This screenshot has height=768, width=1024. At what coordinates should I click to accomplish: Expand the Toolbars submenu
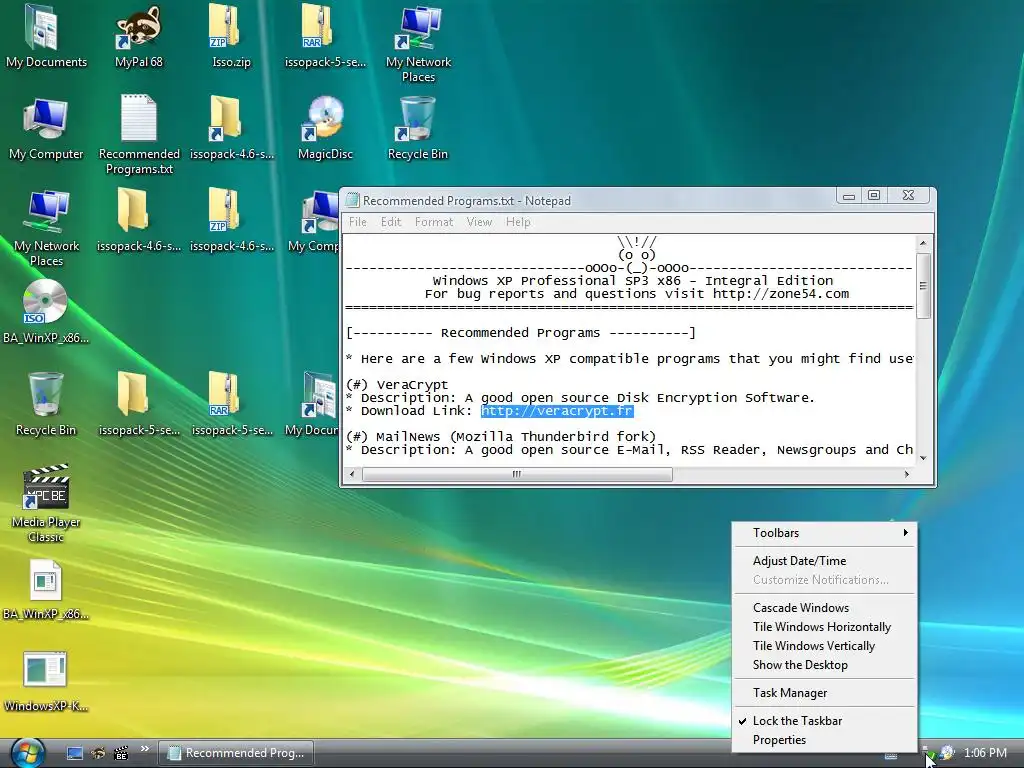(825, 532)
